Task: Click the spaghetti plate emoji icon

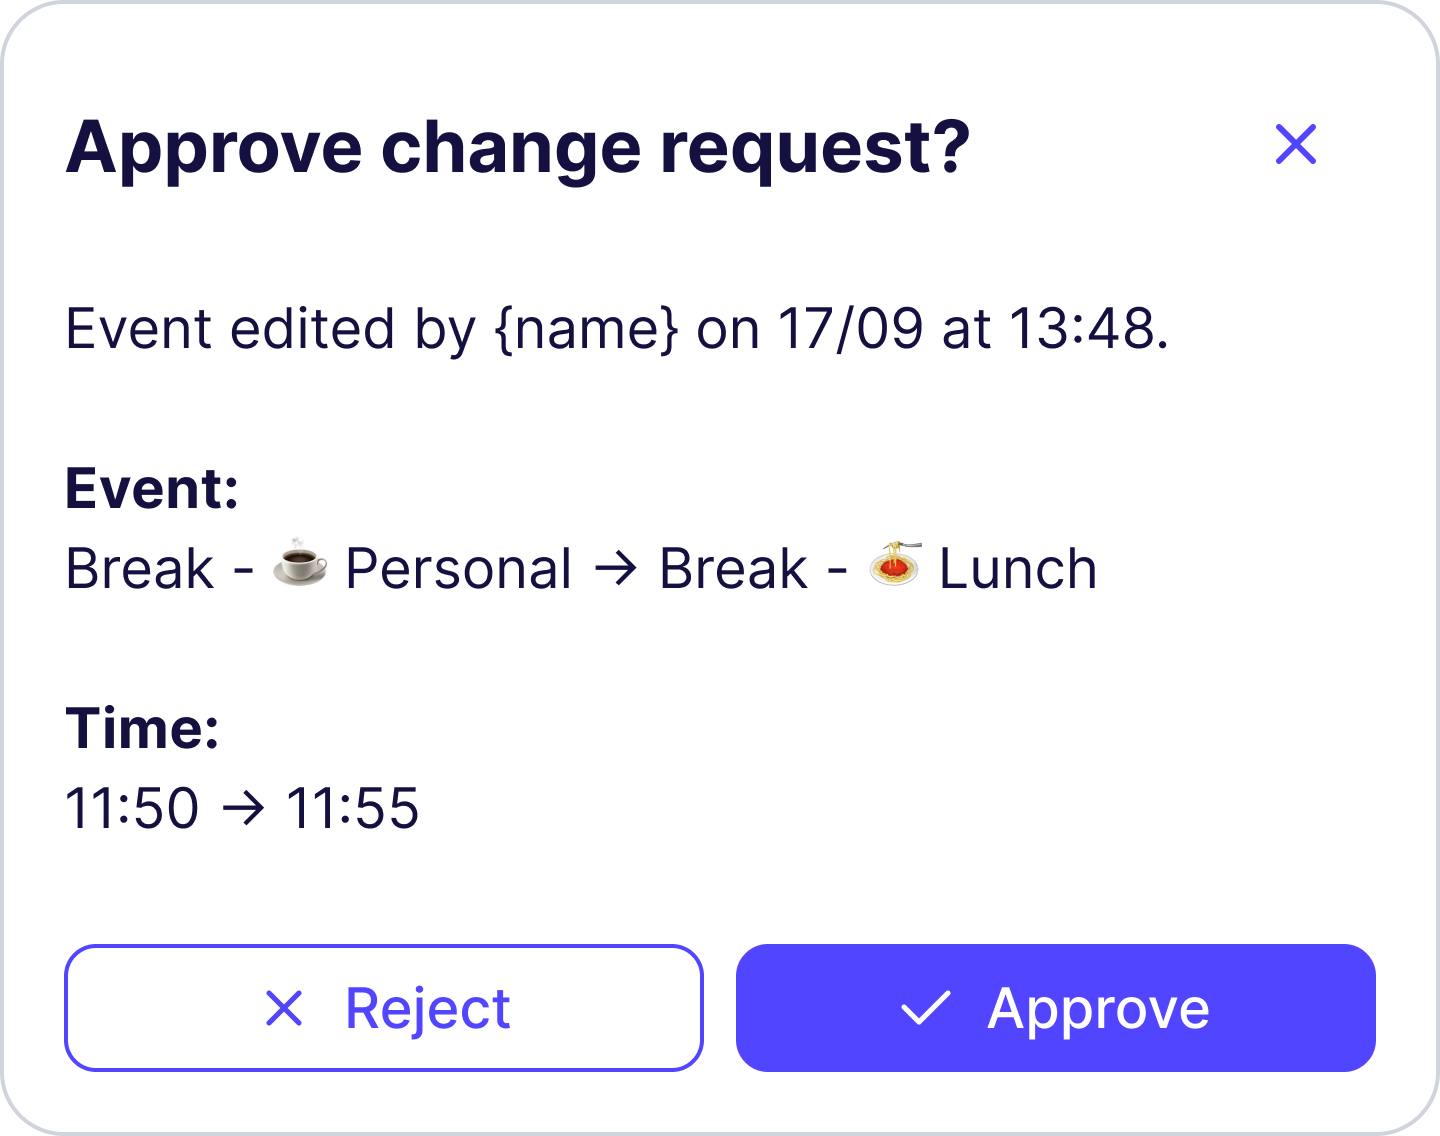Action: point(894,564)
